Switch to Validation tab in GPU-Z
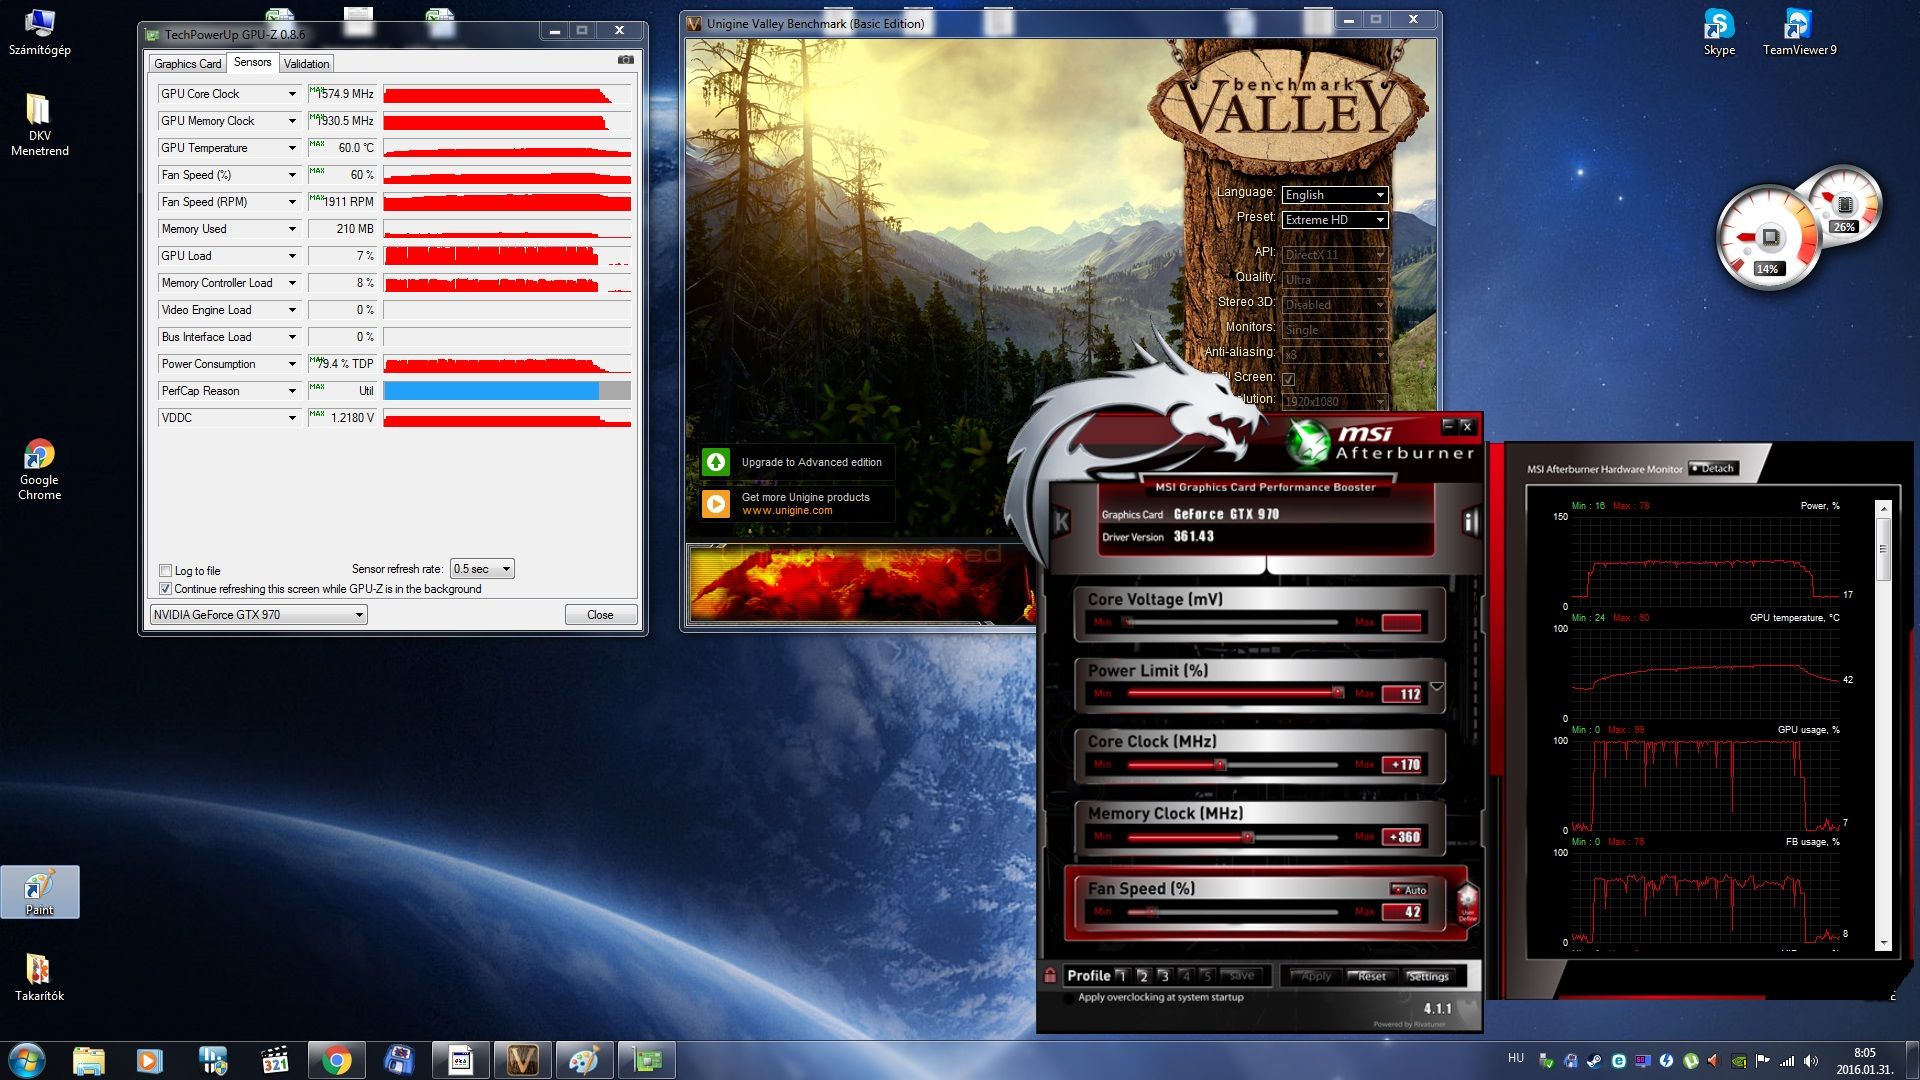Viewport: 1920px width, 1080px height. click(x=306, y=64)
